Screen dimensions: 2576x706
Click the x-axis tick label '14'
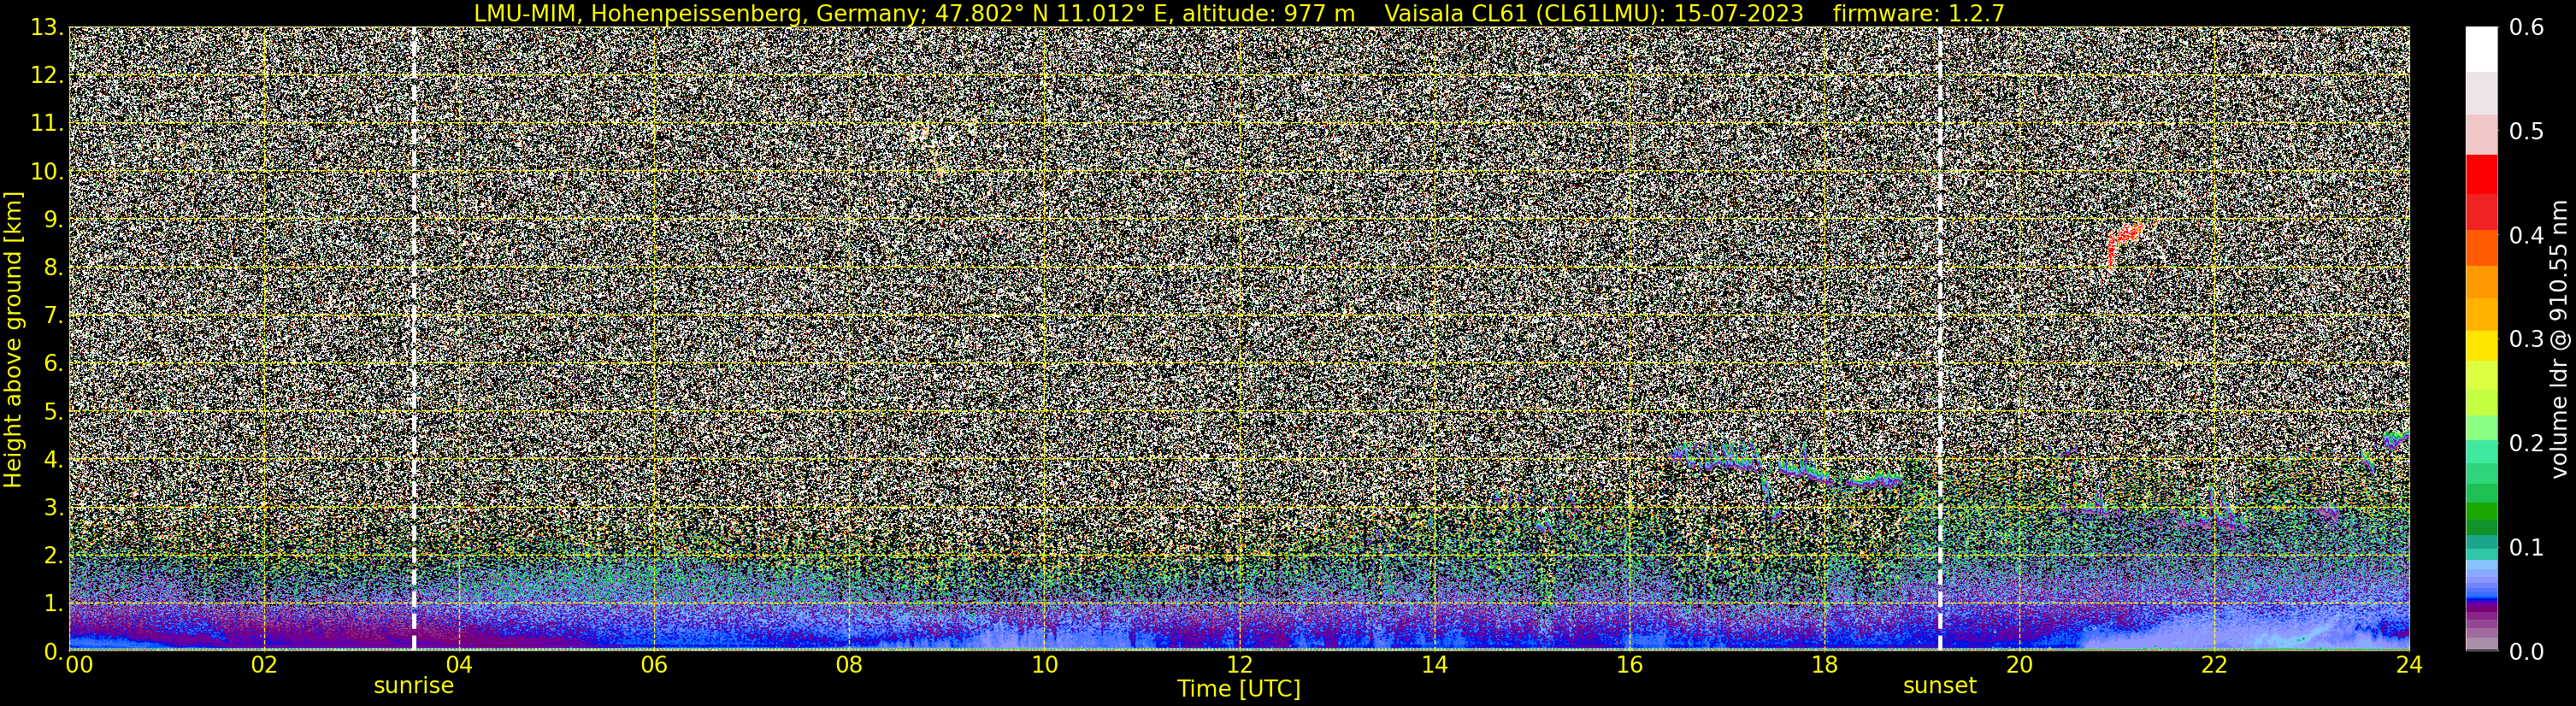pos(1433,665)
